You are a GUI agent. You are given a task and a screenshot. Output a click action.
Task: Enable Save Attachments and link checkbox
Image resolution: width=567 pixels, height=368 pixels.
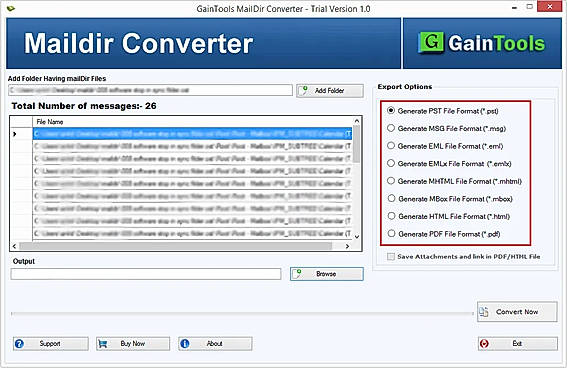(x=391, y=256)
